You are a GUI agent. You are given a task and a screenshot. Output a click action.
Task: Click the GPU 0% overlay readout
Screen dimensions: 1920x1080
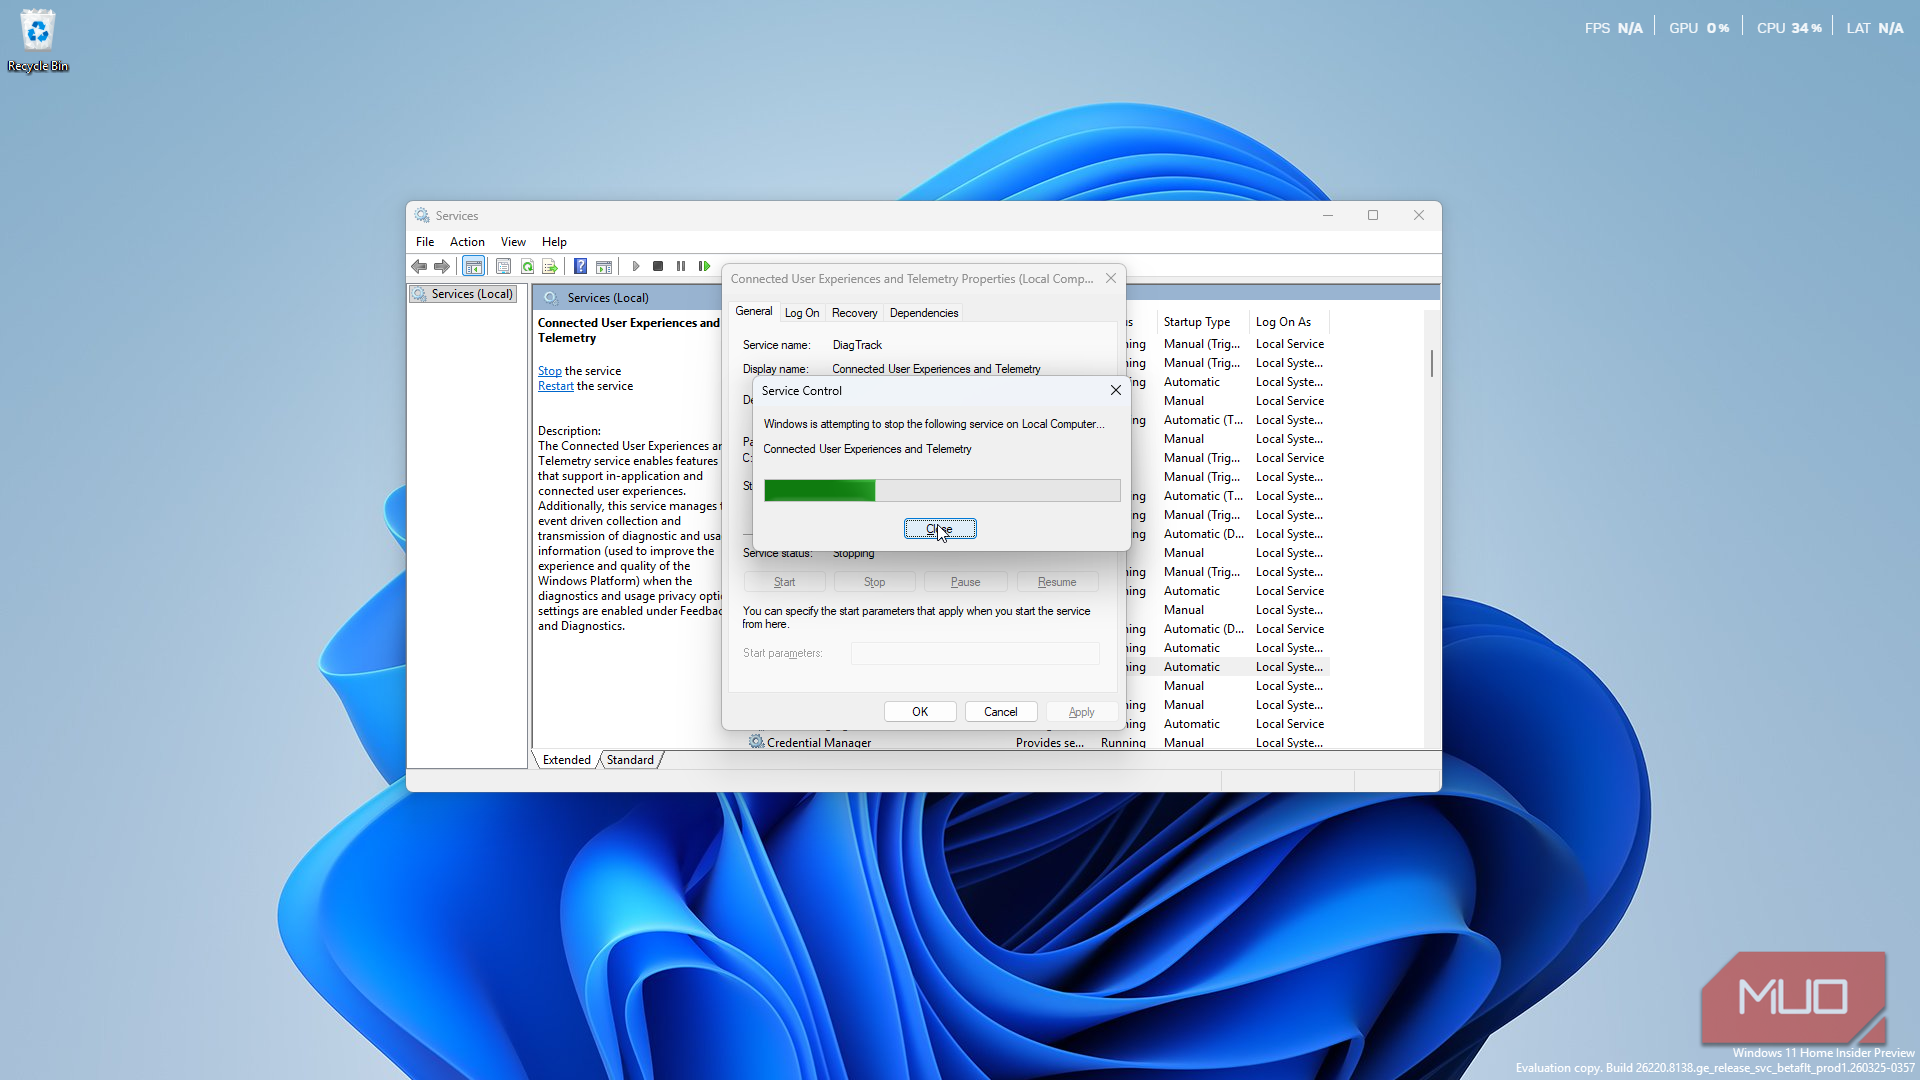click(1699, 28)
